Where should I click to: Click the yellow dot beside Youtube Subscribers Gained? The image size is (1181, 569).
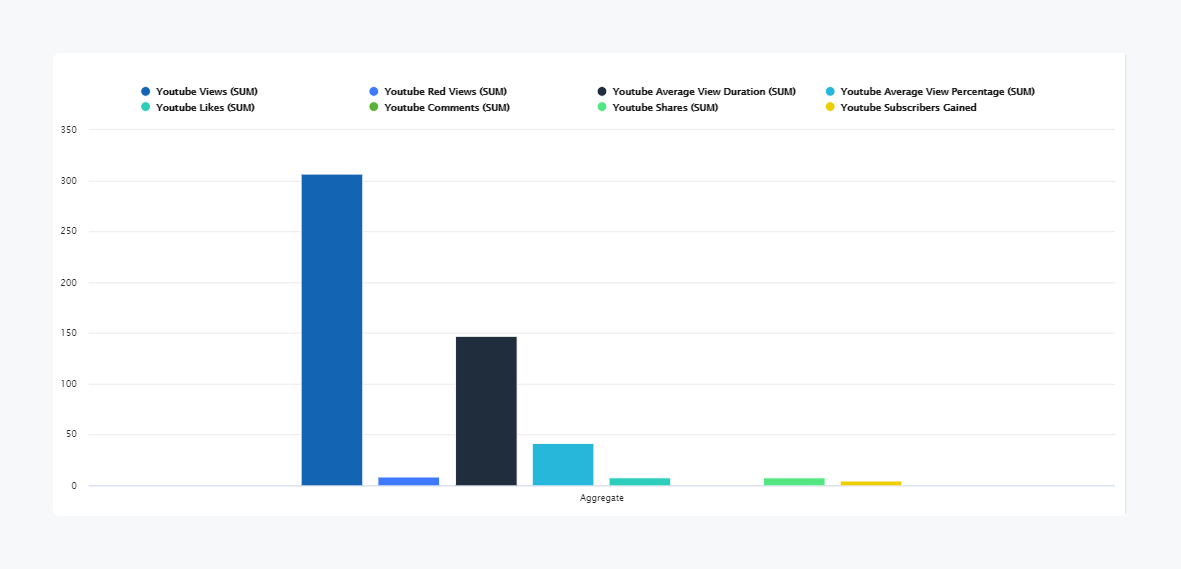point(830,108)
